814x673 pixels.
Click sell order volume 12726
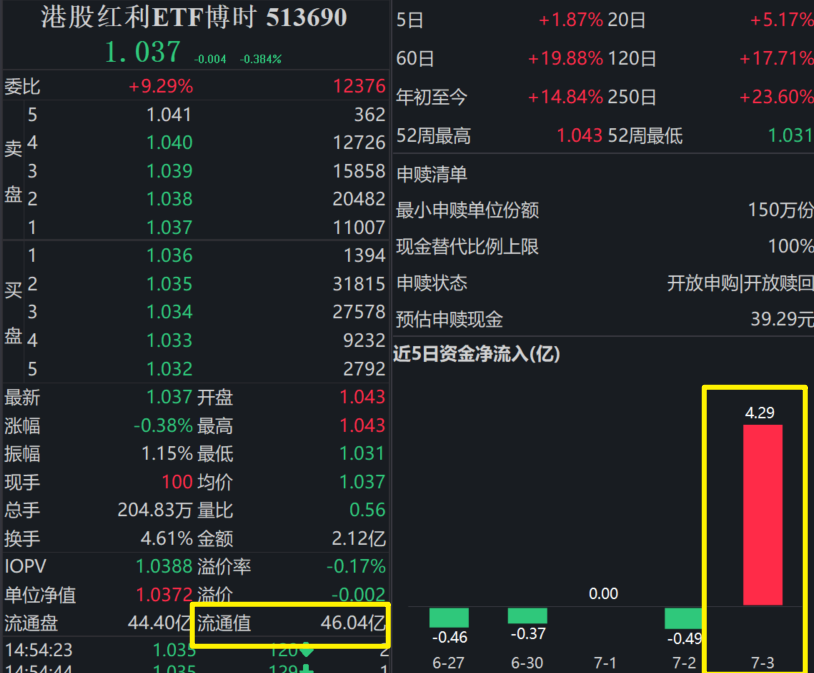coord(359,143)
